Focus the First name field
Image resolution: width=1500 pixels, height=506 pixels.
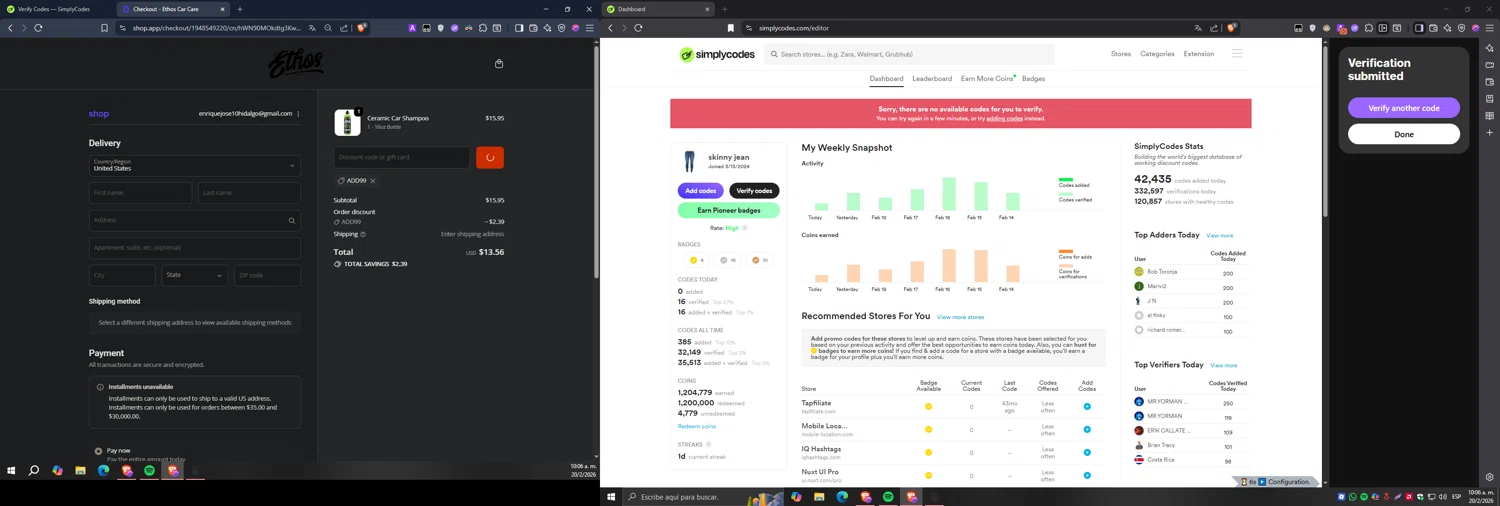pyautogui.click(x=140, y=193)
